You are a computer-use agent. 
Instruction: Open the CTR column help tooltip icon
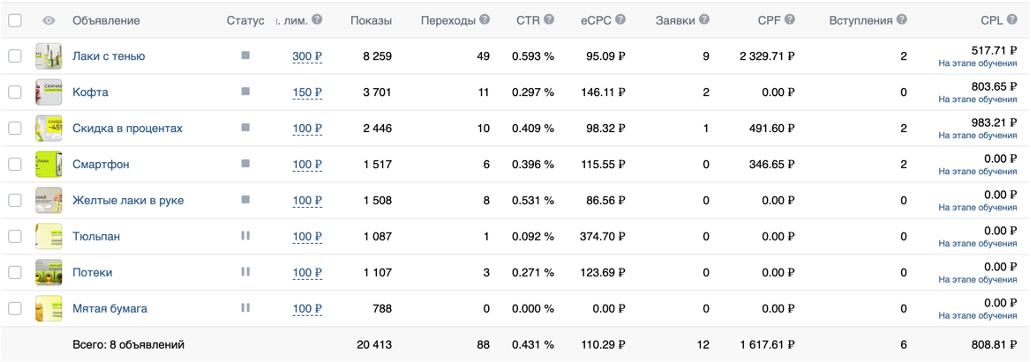[x=549, y=20]
